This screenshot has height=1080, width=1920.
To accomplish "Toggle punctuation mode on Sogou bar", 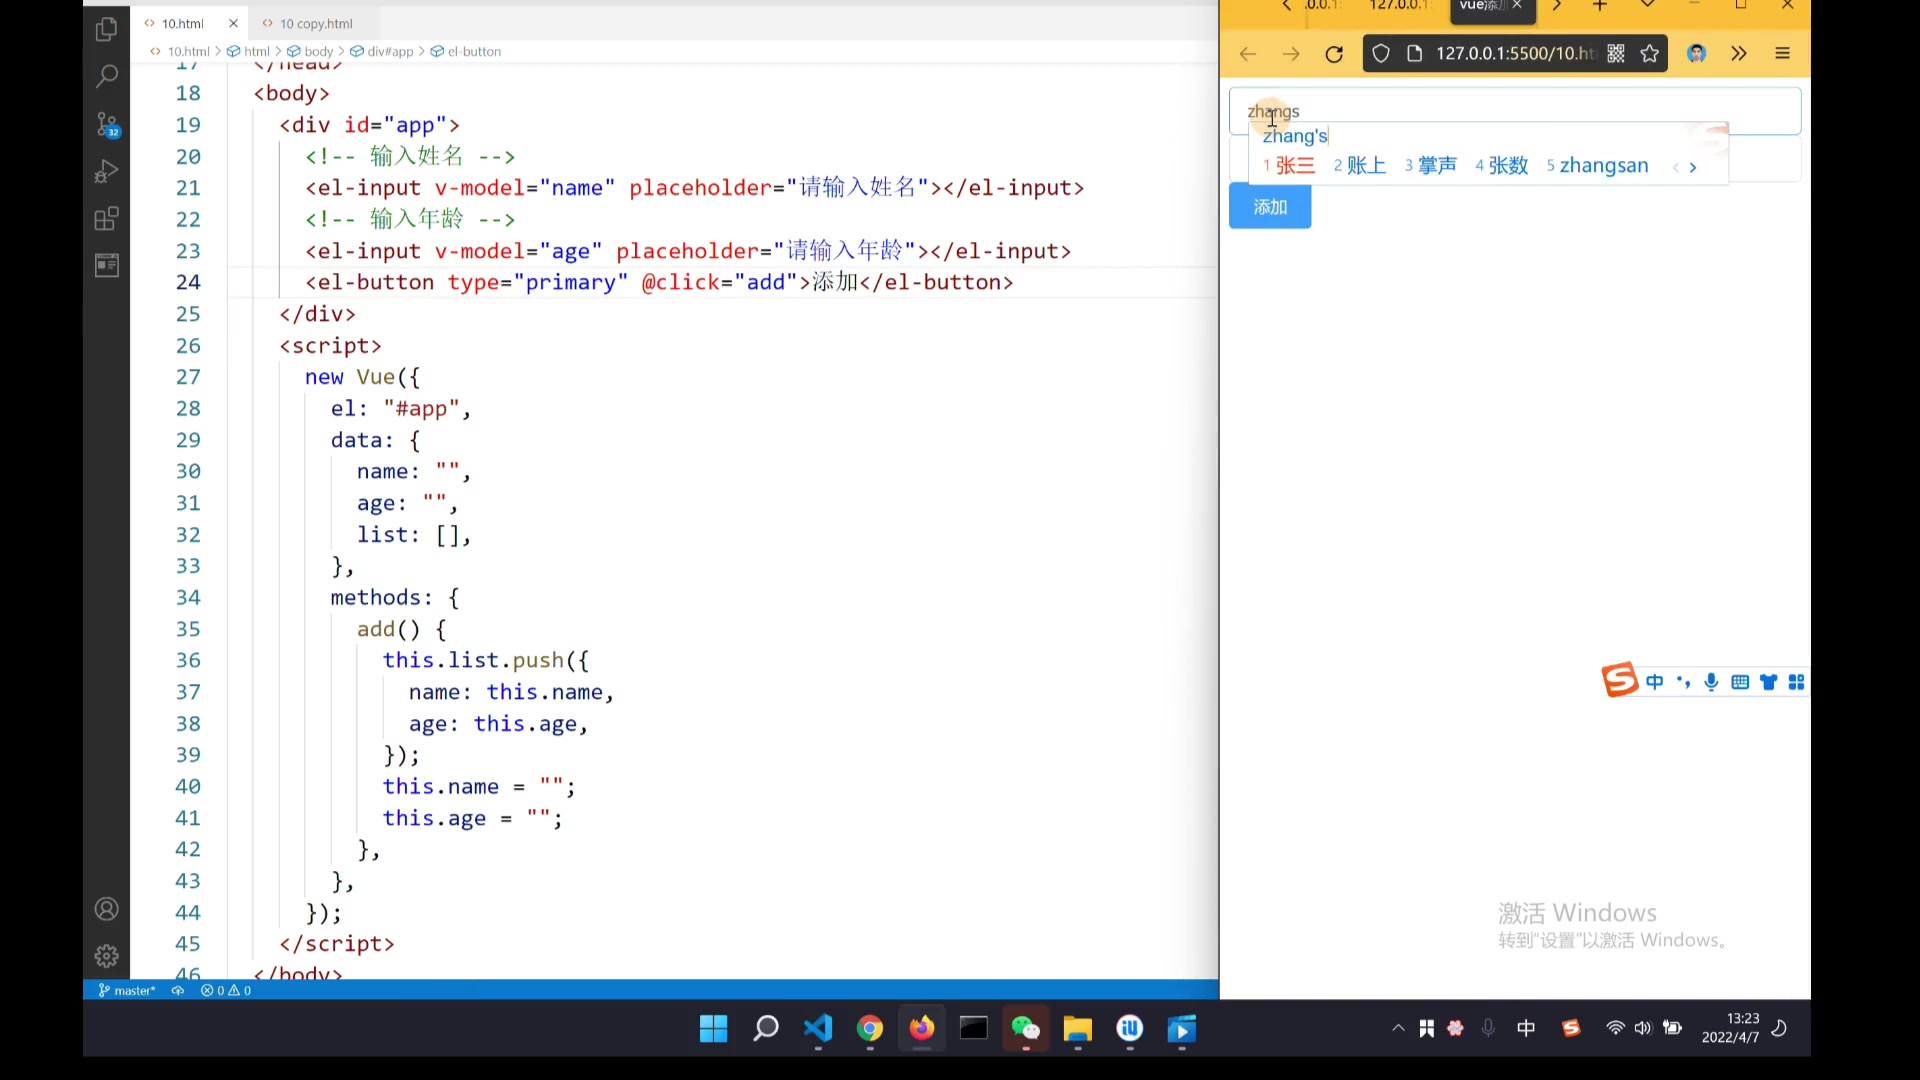I will 1684,682.
